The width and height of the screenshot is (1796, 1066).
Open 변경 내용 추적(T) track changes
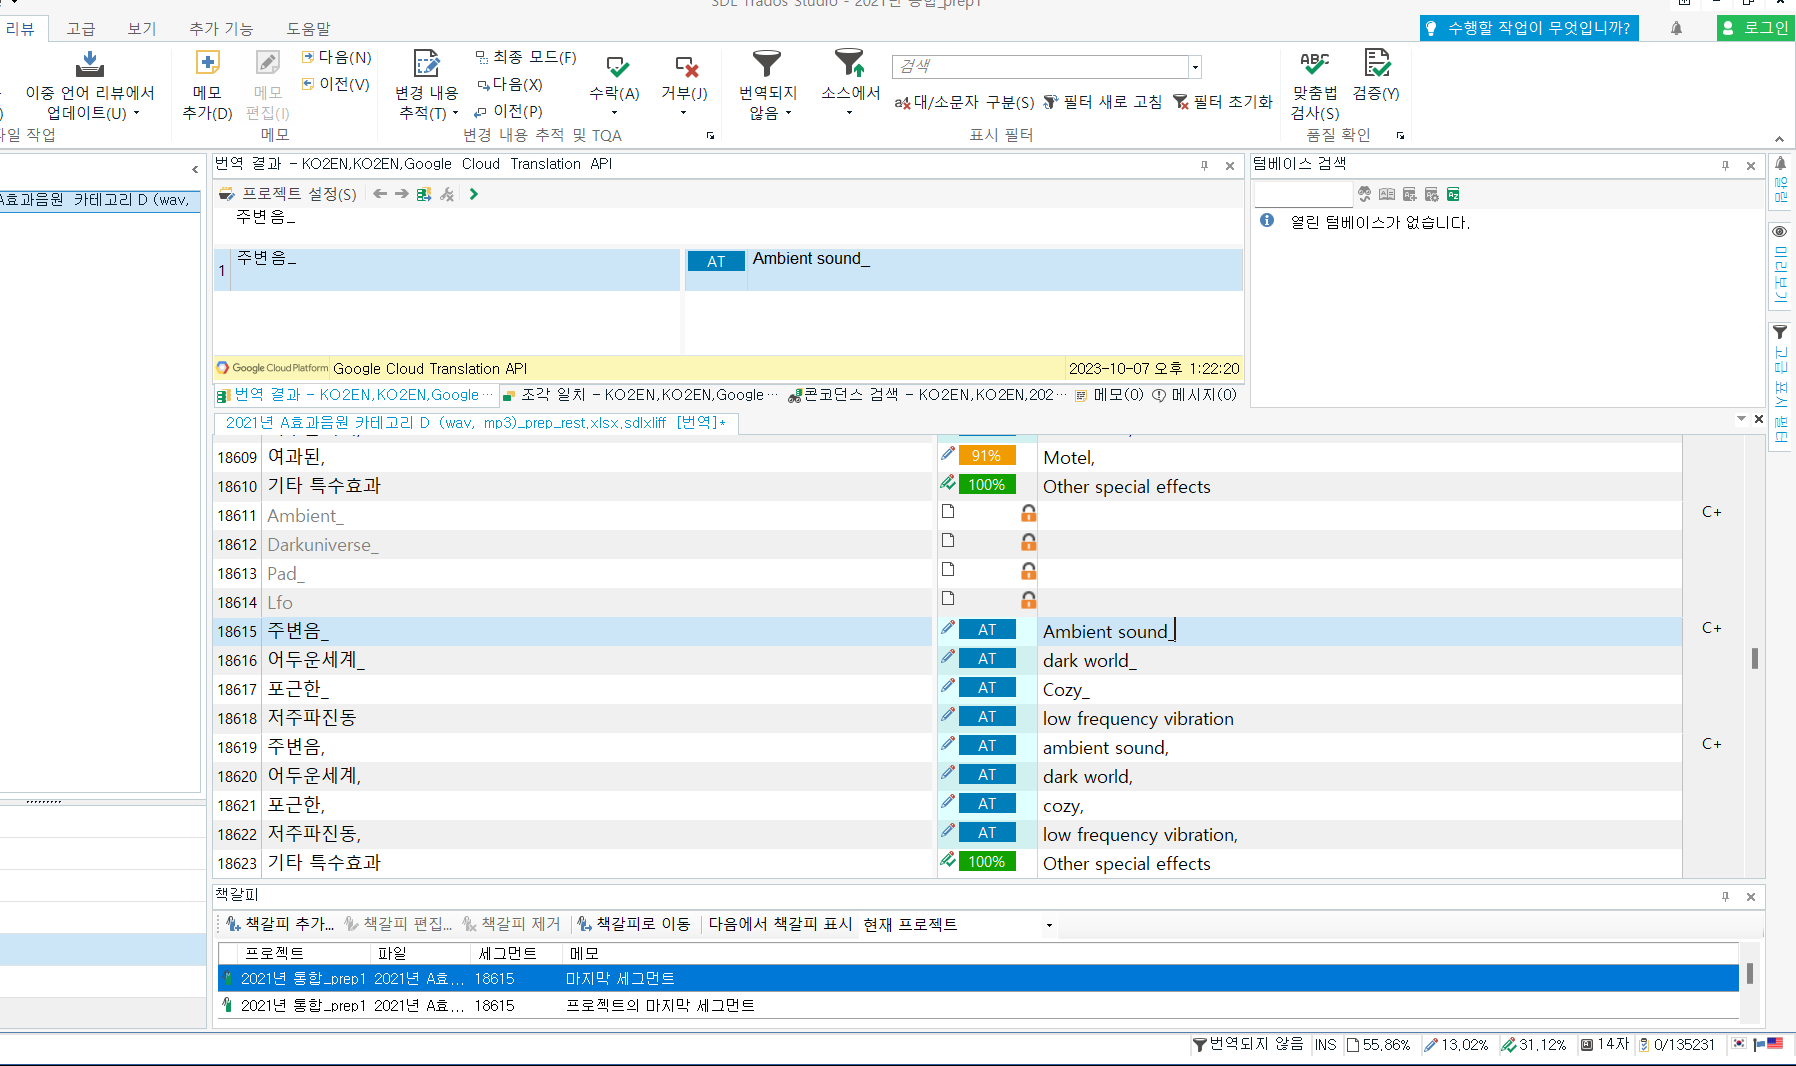tap(427, 87)
